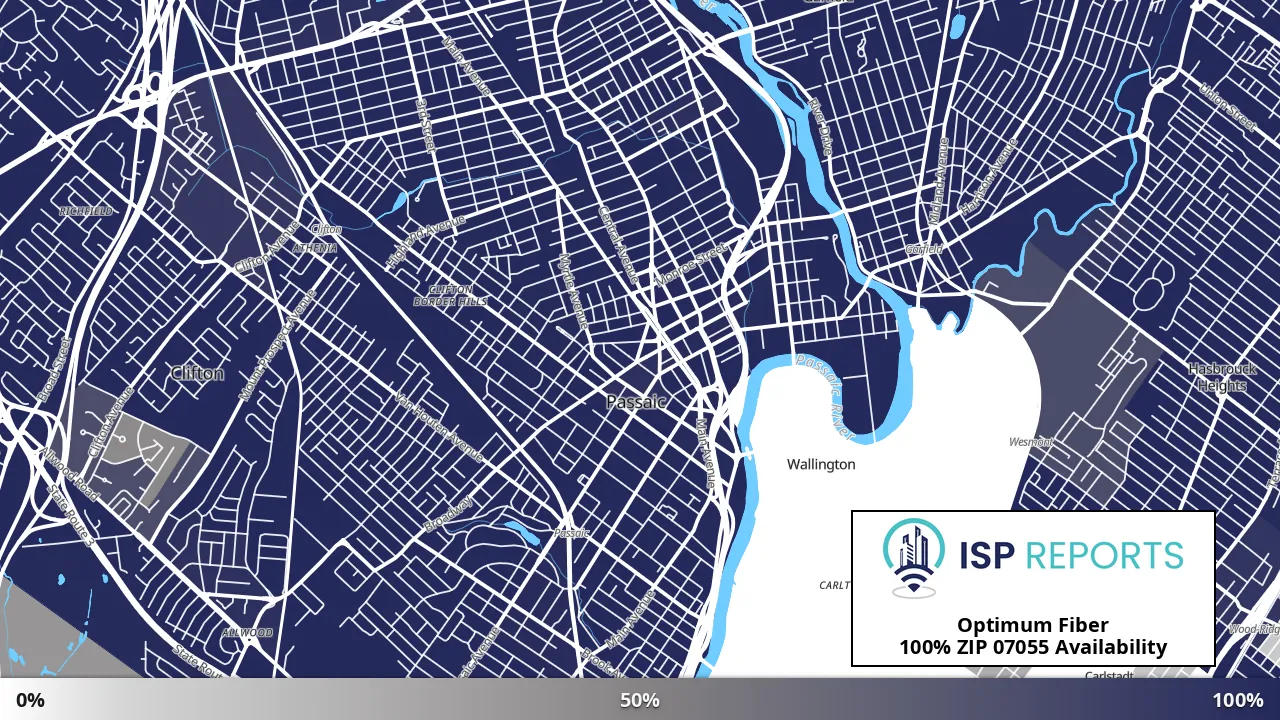Screen dimensions: 1280x720
Task: Click the Central Avenue label
Action: tap(618, 244)
